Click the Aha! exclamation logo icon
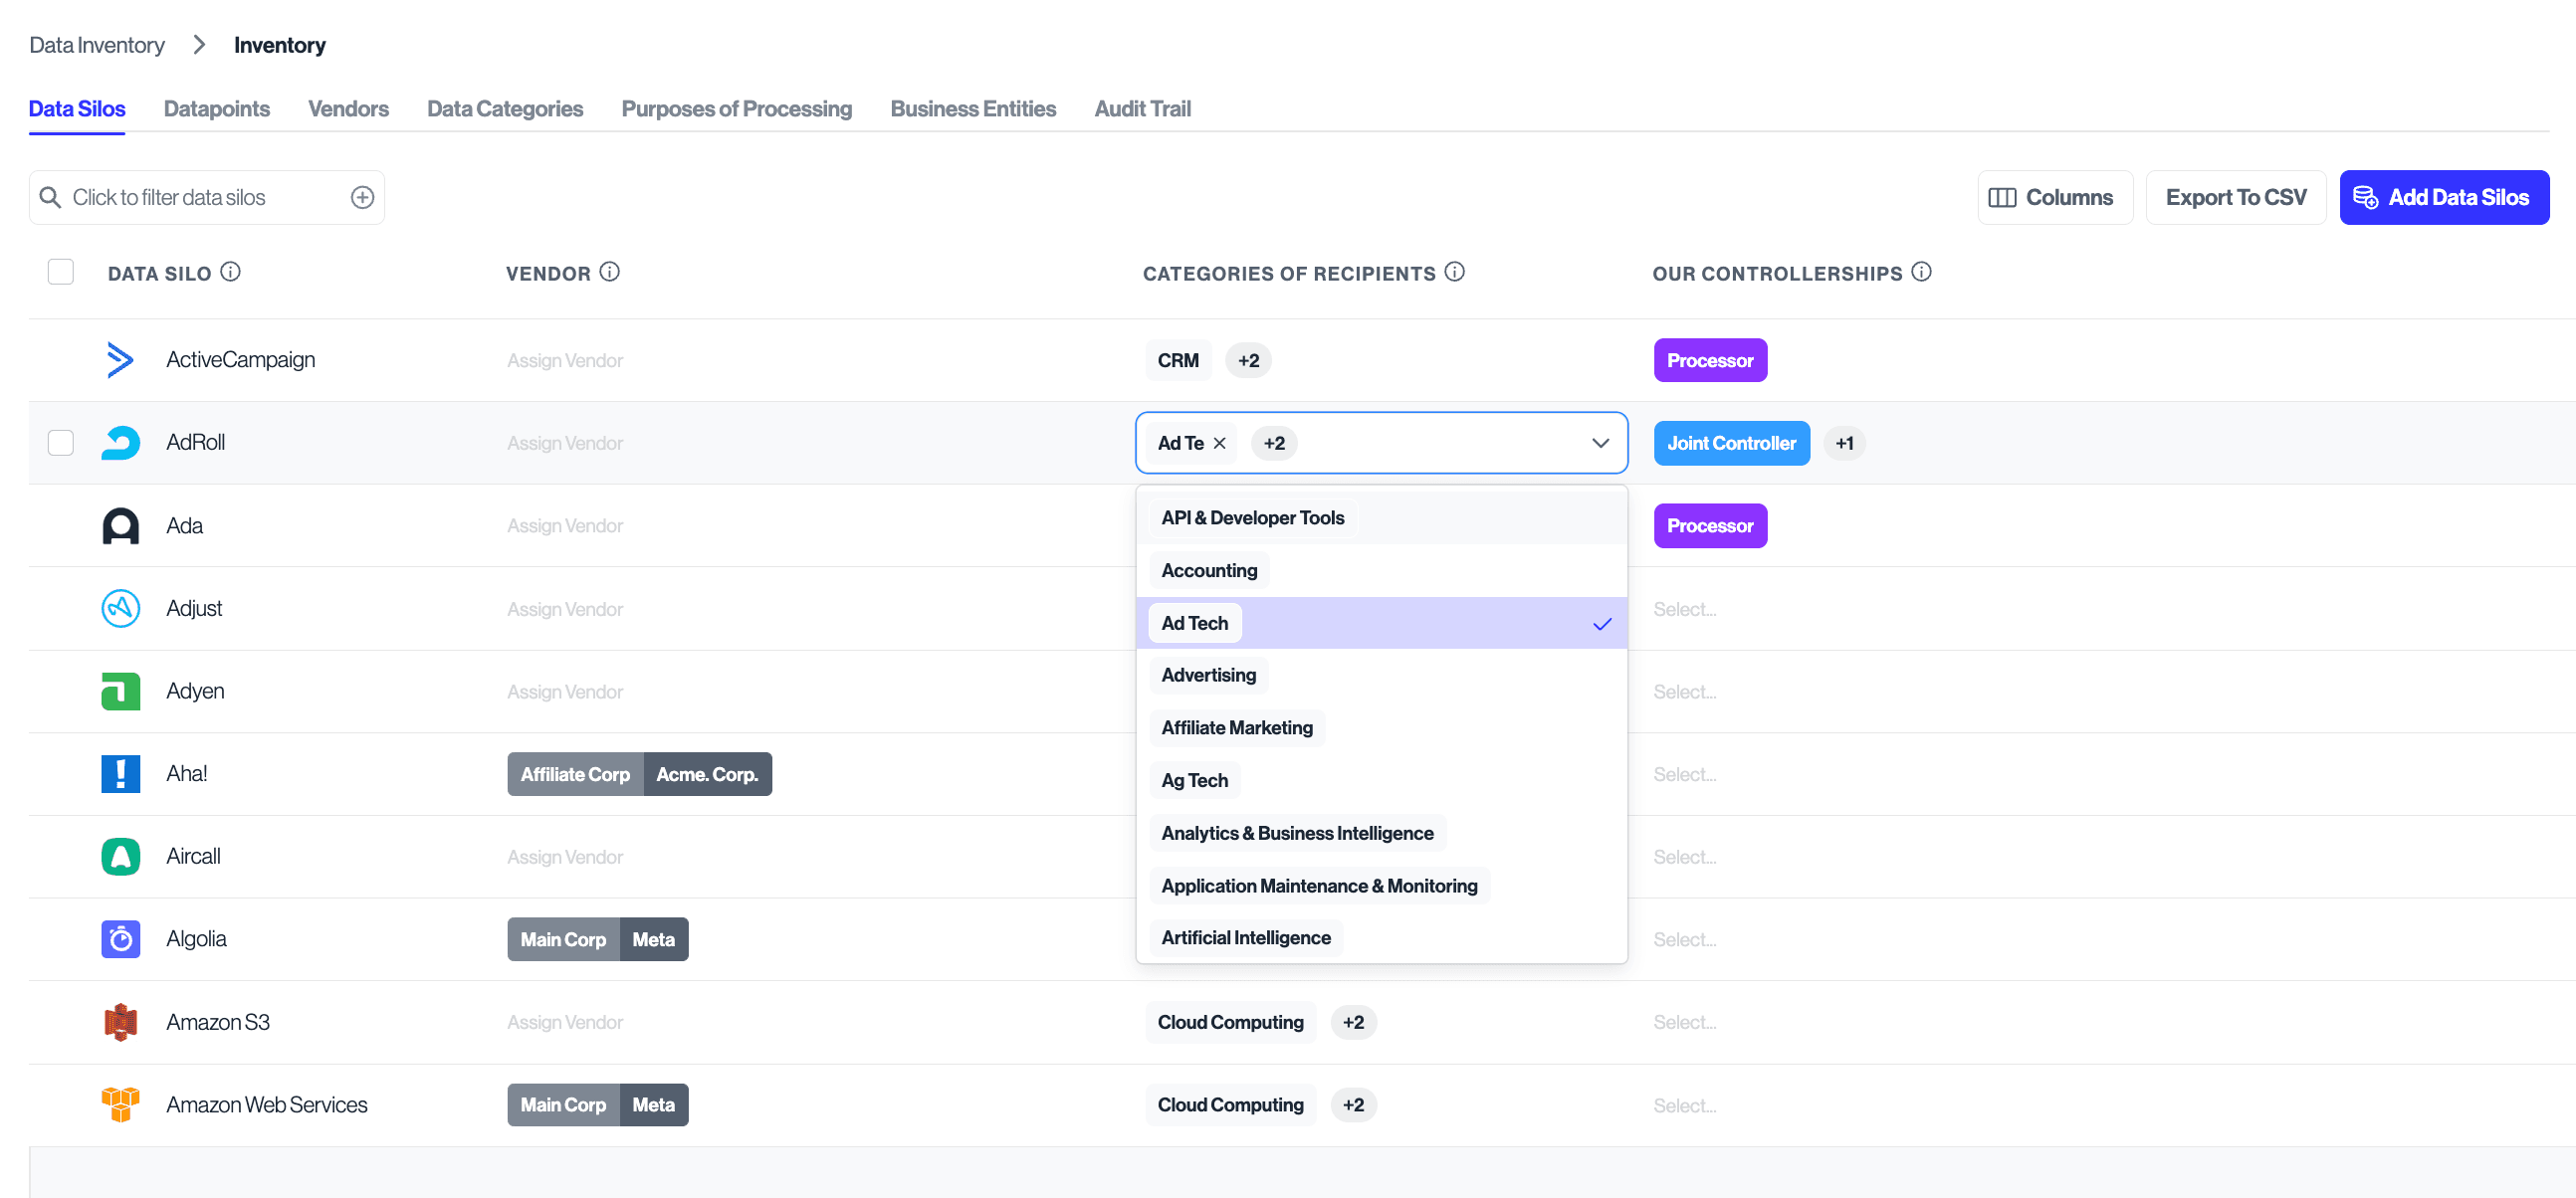Image resolution: width=2576 pixels, height=1198 pixels. pyautogui.click(x=120, y=773)
